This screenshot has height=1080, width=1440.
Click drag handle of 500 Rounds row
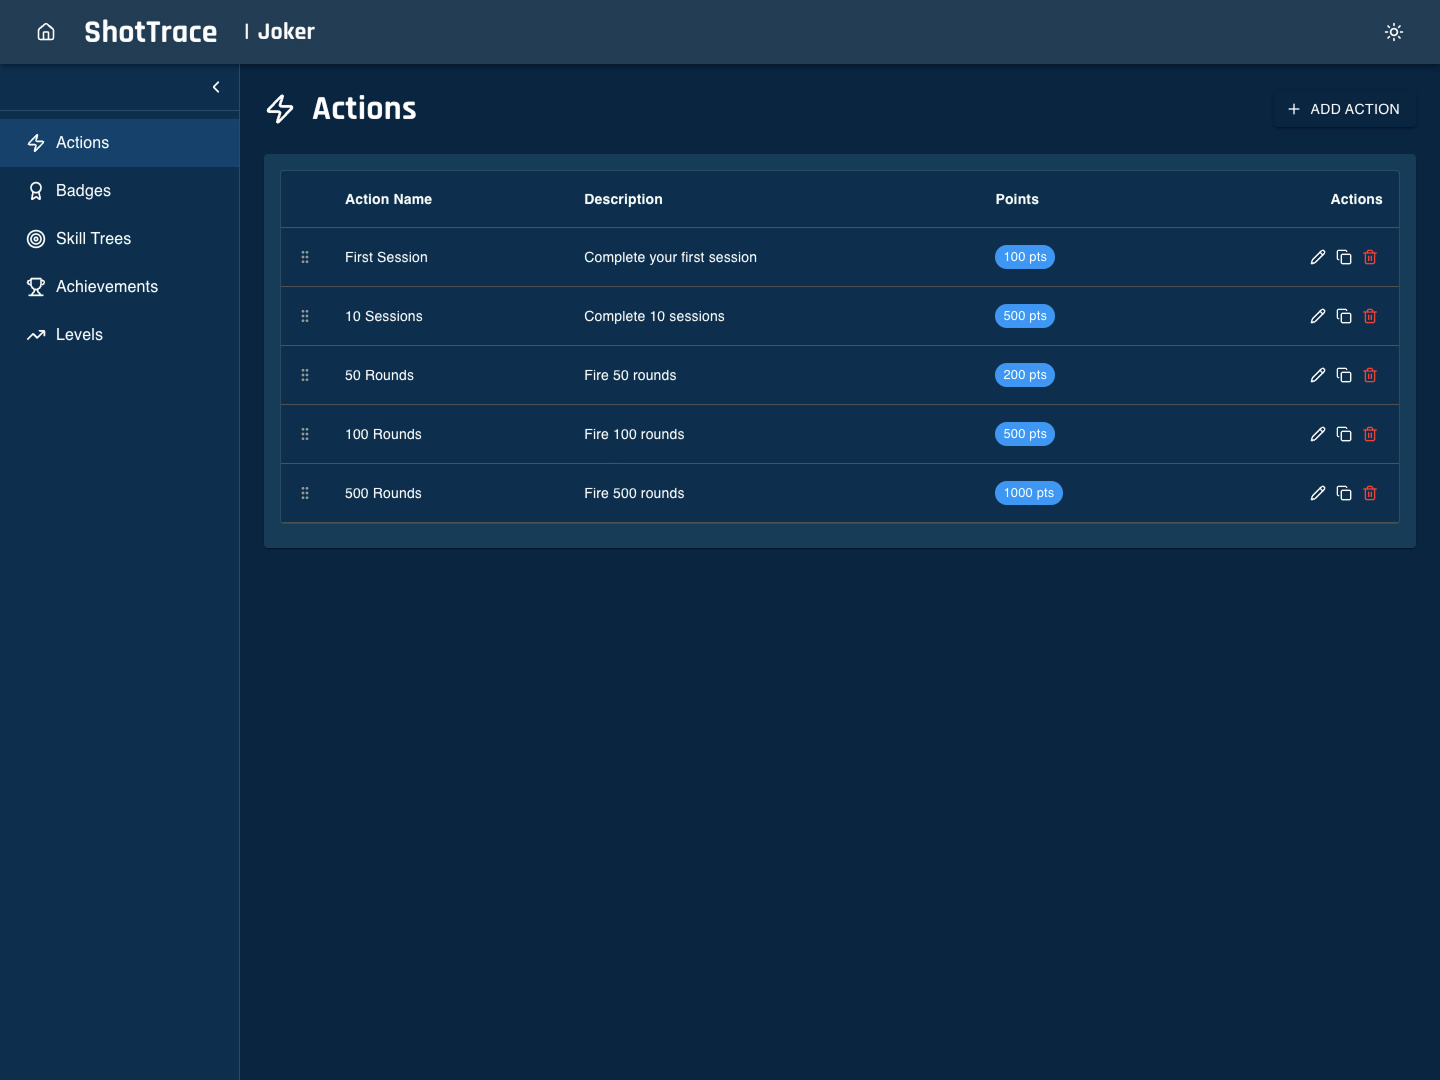(x=305, y=493)
